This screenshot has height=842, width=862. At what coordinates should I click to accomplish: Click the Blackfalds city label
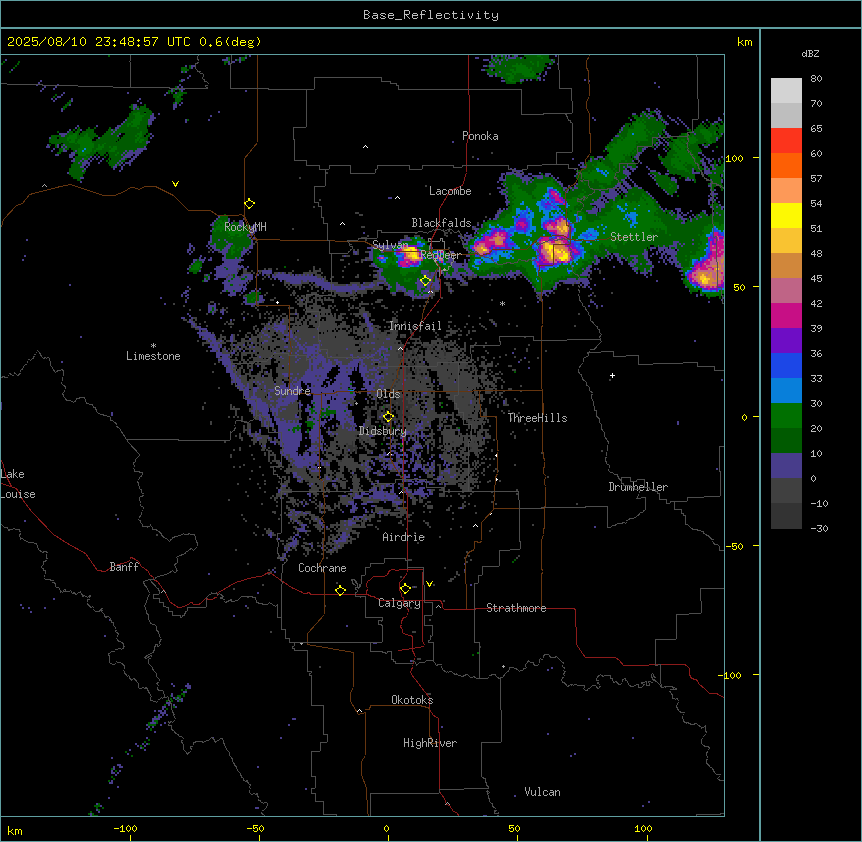pos(441,223)
